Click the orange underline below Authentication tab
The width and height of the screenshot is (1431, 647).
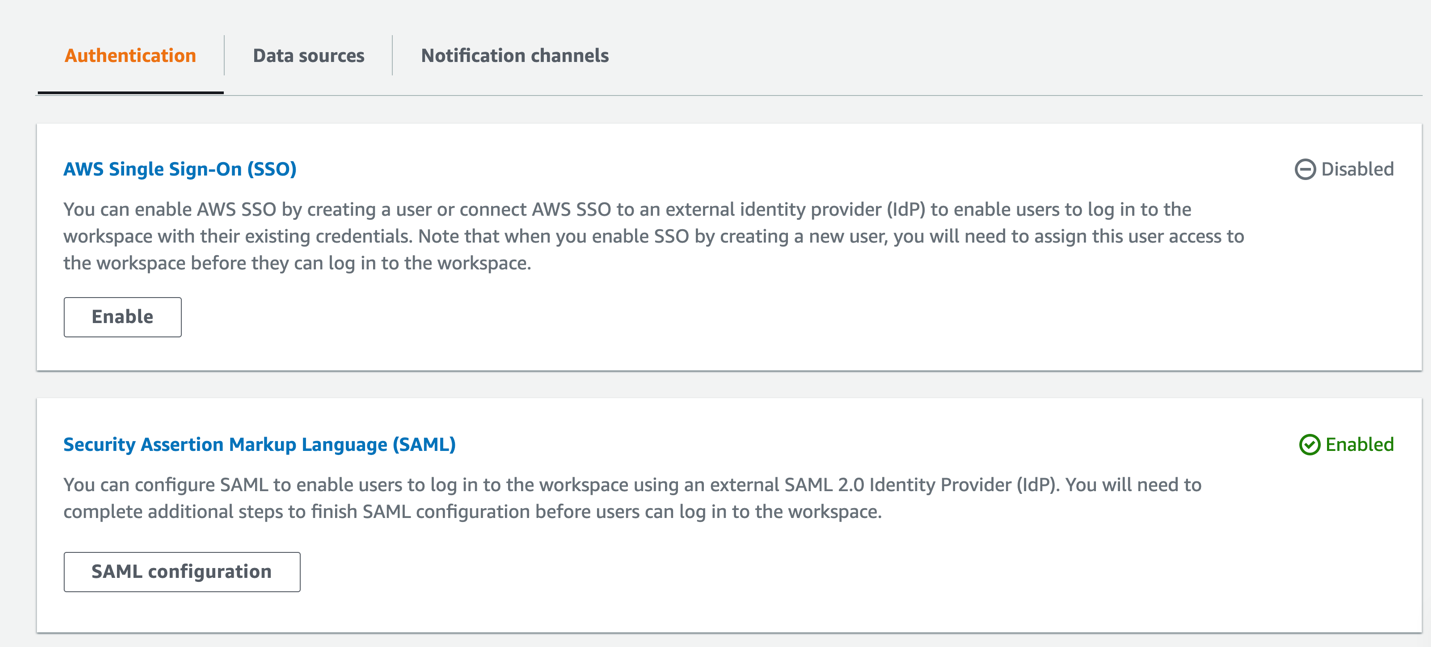130,93
